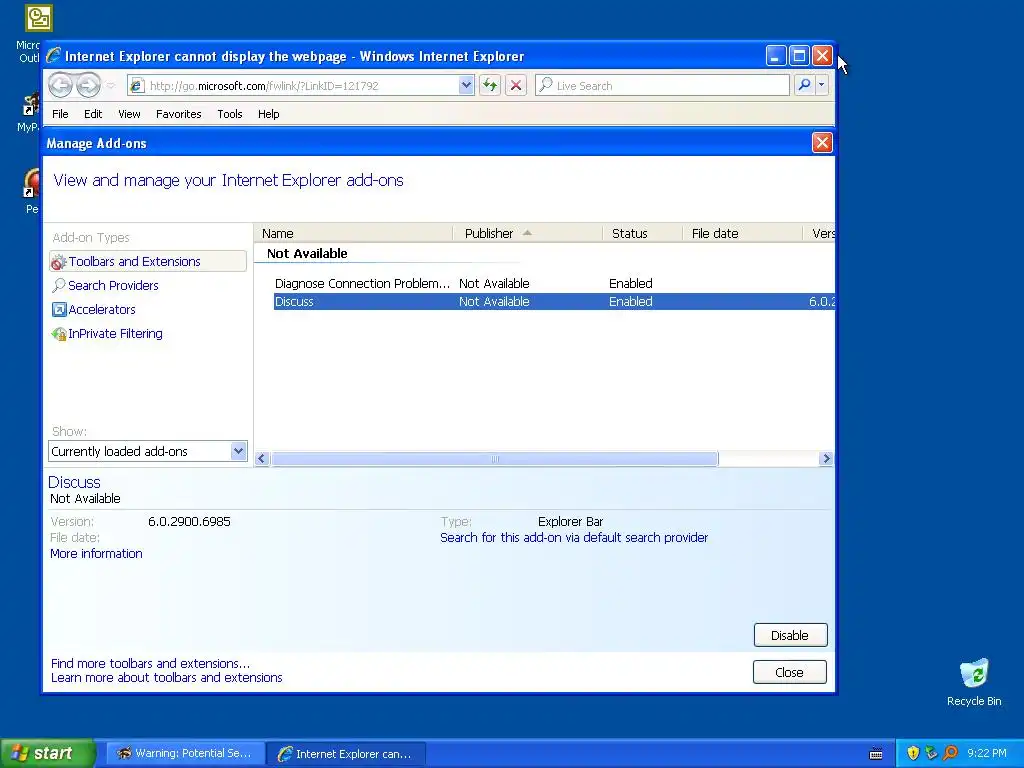Select InPrivate Filtering add-on type

pos(115,334)
